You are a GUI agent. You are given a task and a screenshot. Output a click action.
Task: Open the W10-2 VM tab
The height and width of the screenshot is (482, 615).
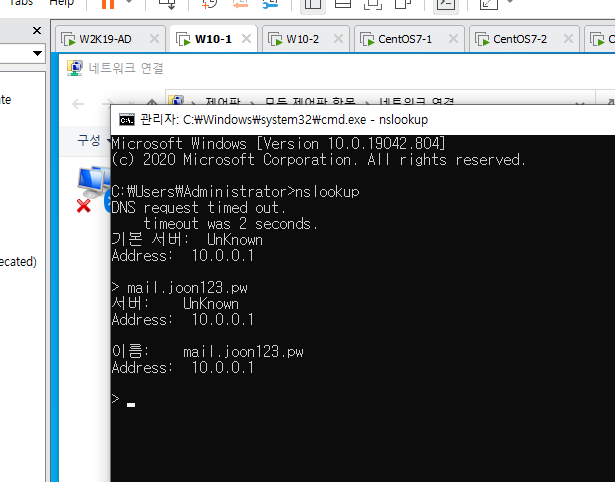point(306,39)
